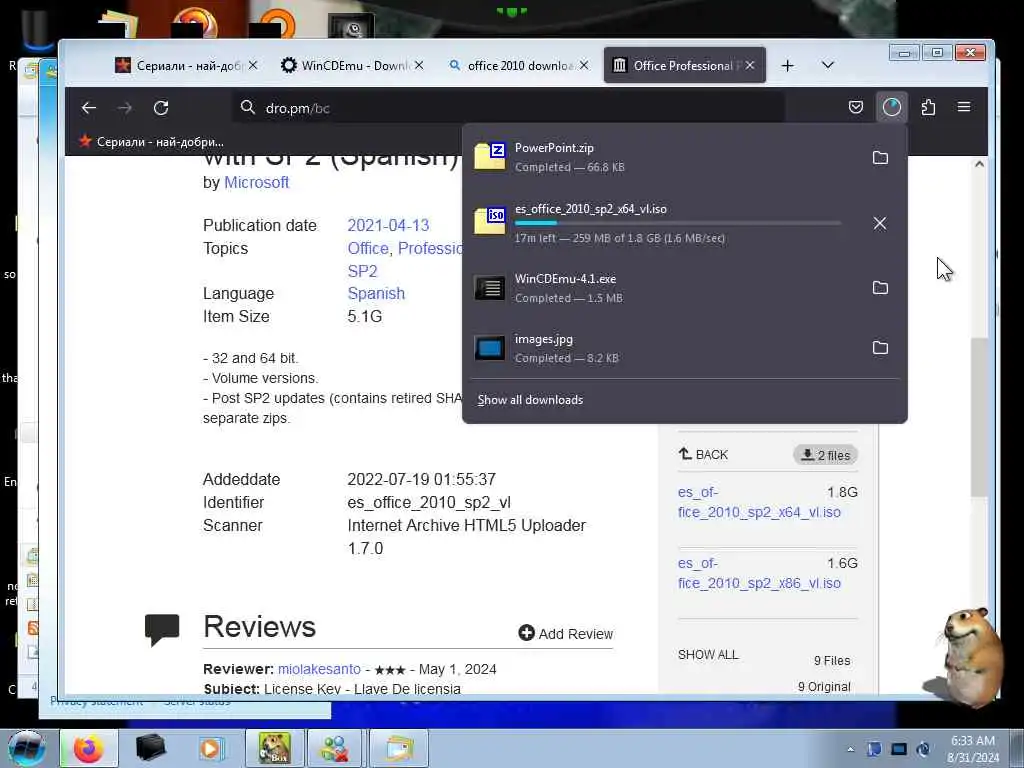Click the 5.1G item size value

(x=364, y=316)
